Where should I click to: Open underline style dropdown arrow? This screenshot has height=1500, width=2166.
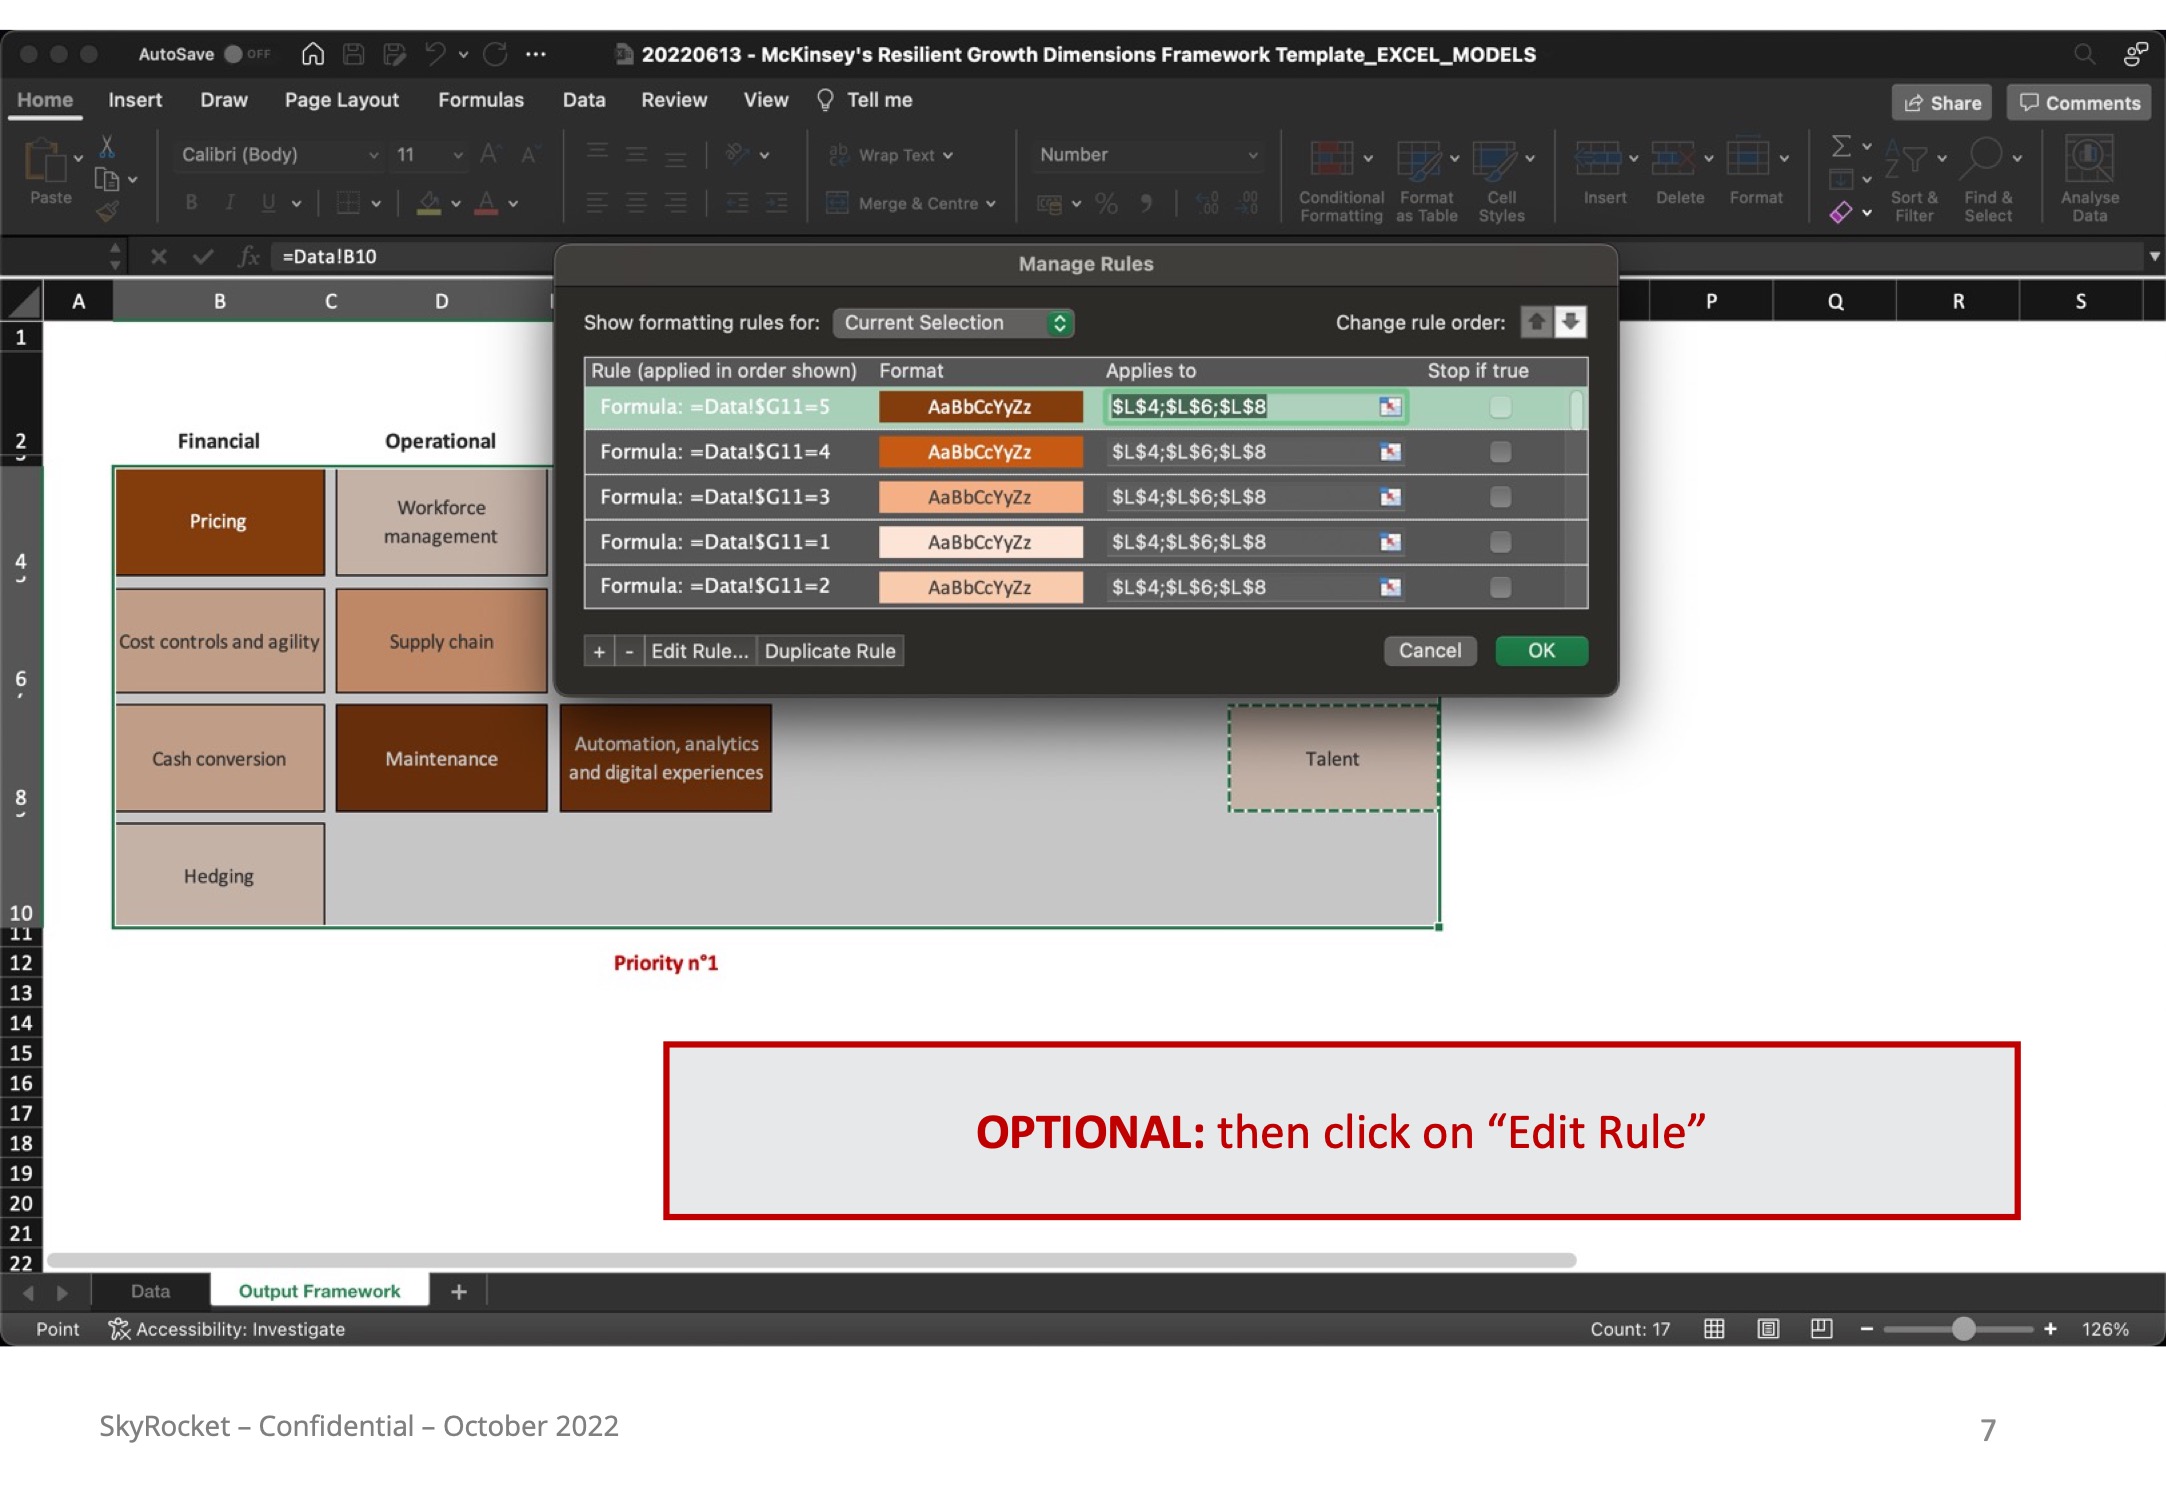(296, 203)
